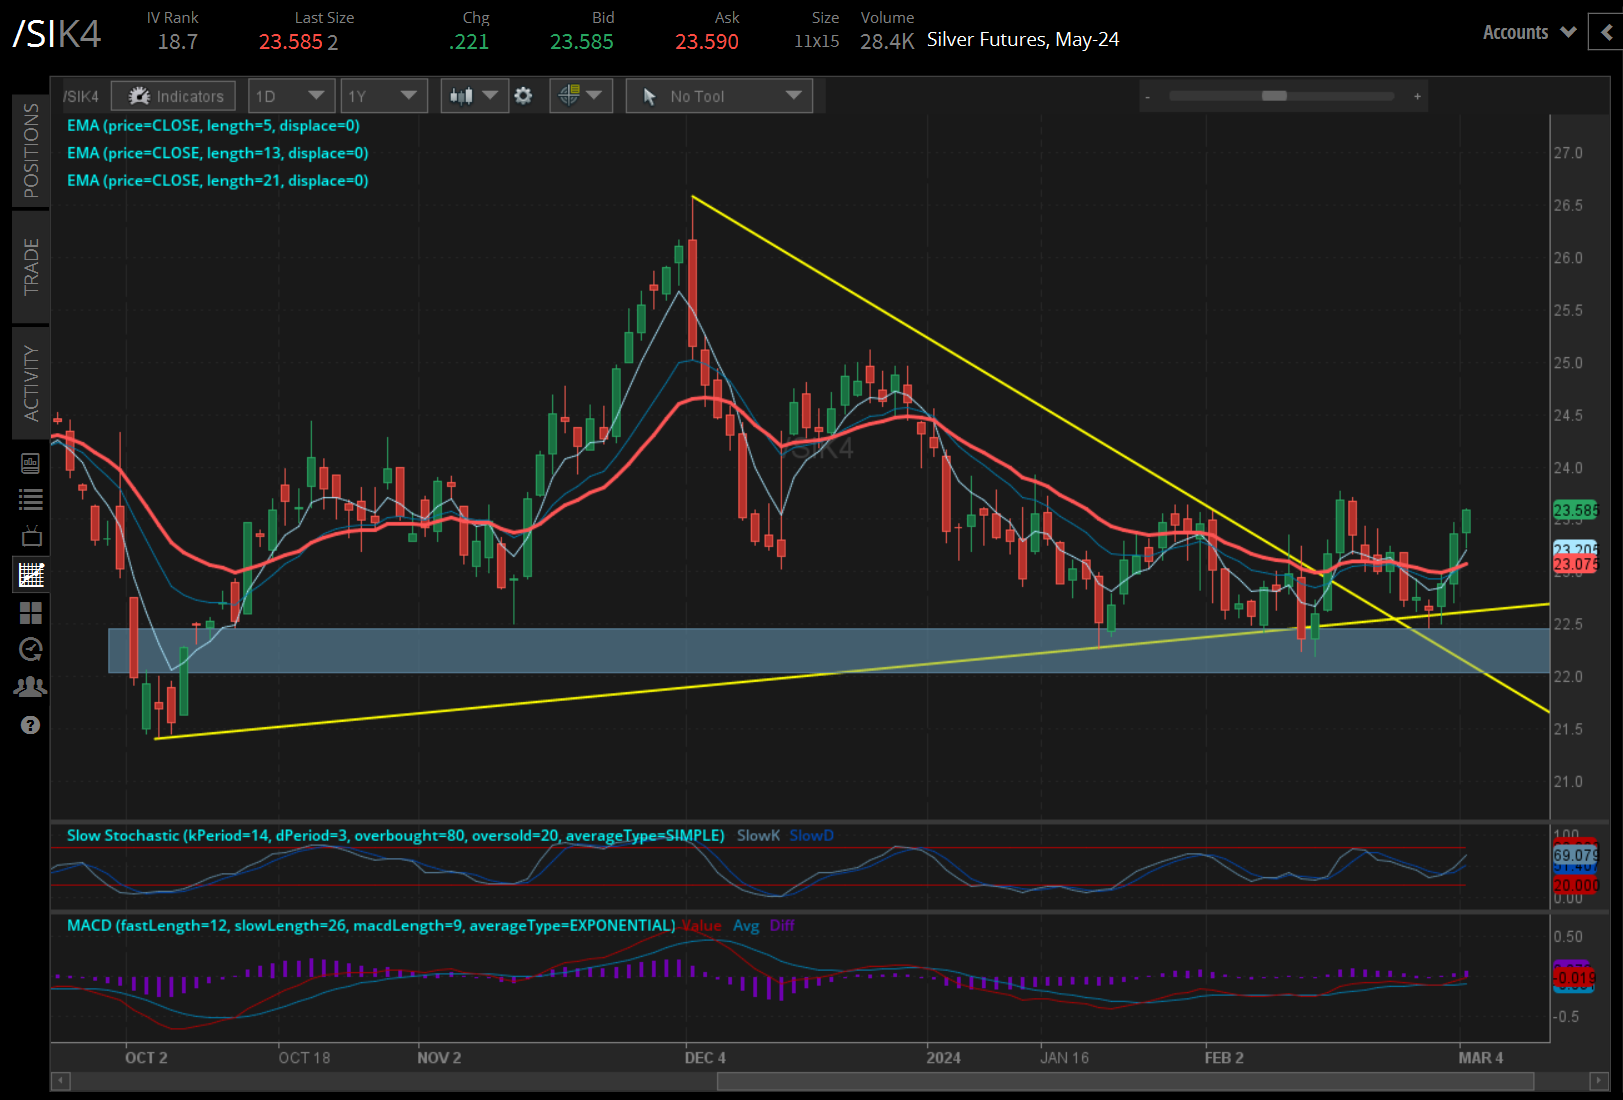Image resolution: width=1623 pixels, height=1100 pixels.
Task: Open the TV media icon in sidebar
Action: pyautogui.click(x=31, y=536)
